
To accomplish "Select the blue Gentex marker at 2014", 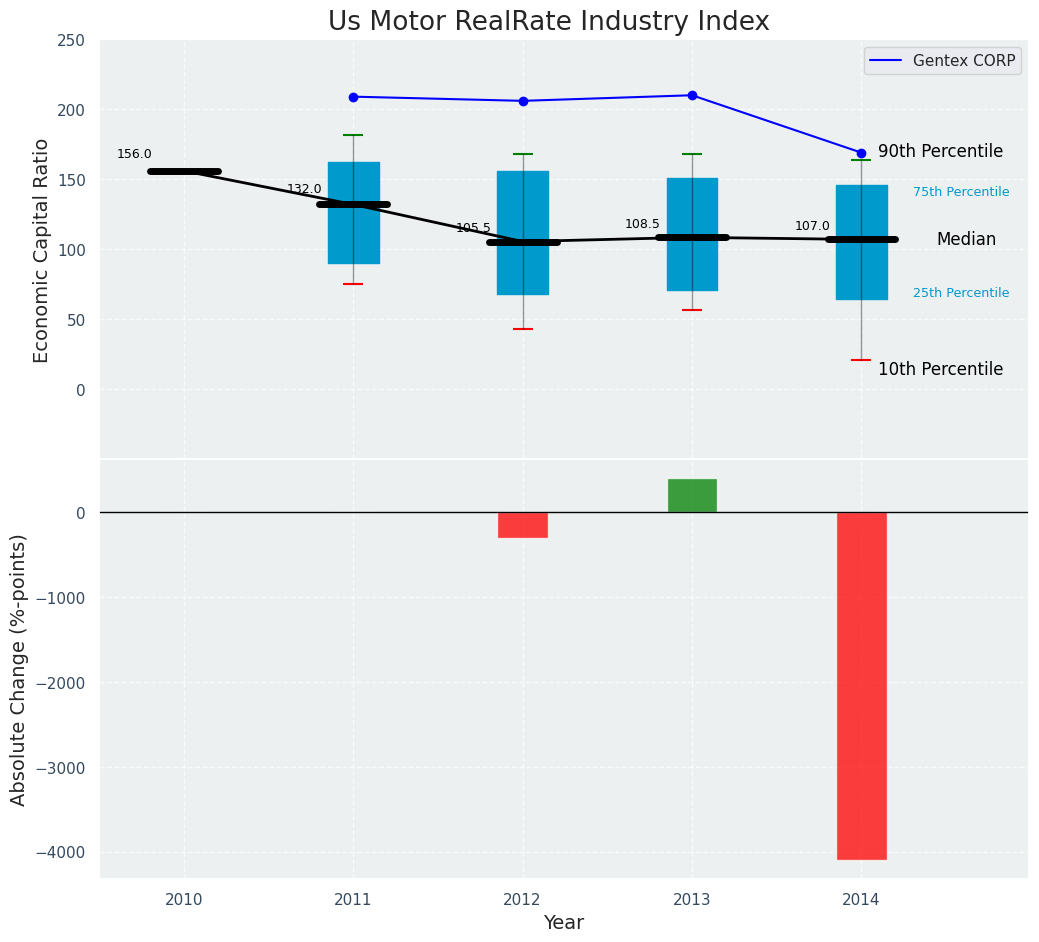I will click(x=861, y=153).
